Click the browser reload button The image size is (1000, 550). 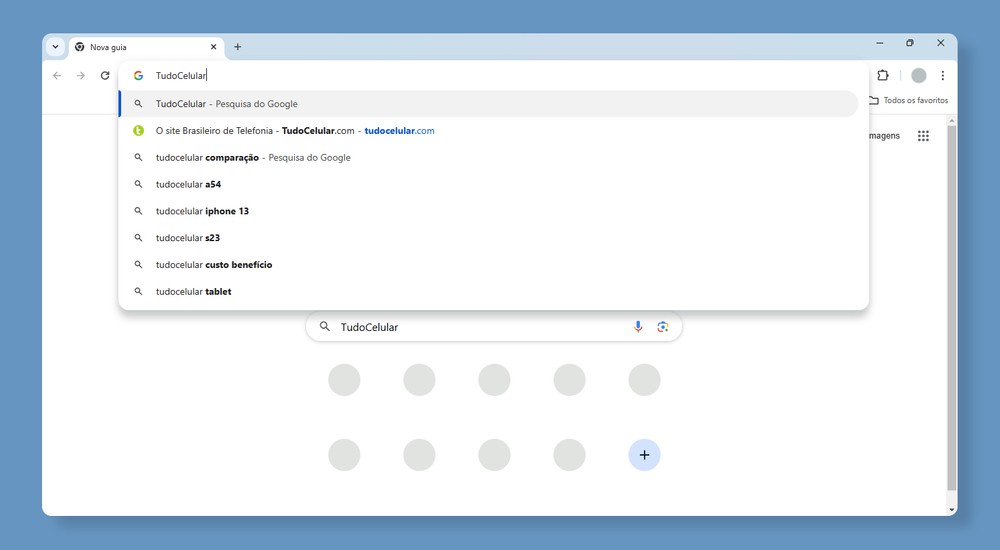(x=105, y=76)
